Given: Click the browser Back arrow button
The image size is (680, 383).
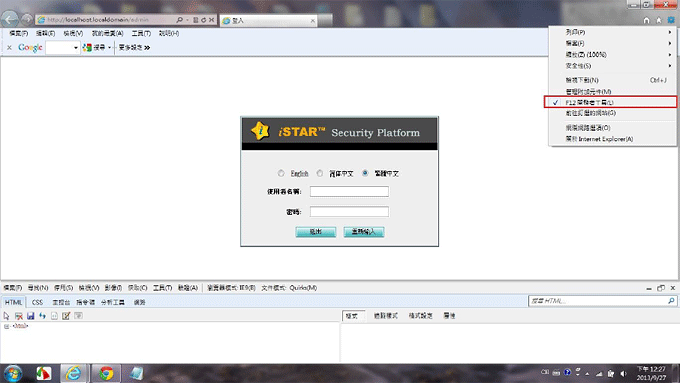Looking at the screenshot, I should coord(10,20).
